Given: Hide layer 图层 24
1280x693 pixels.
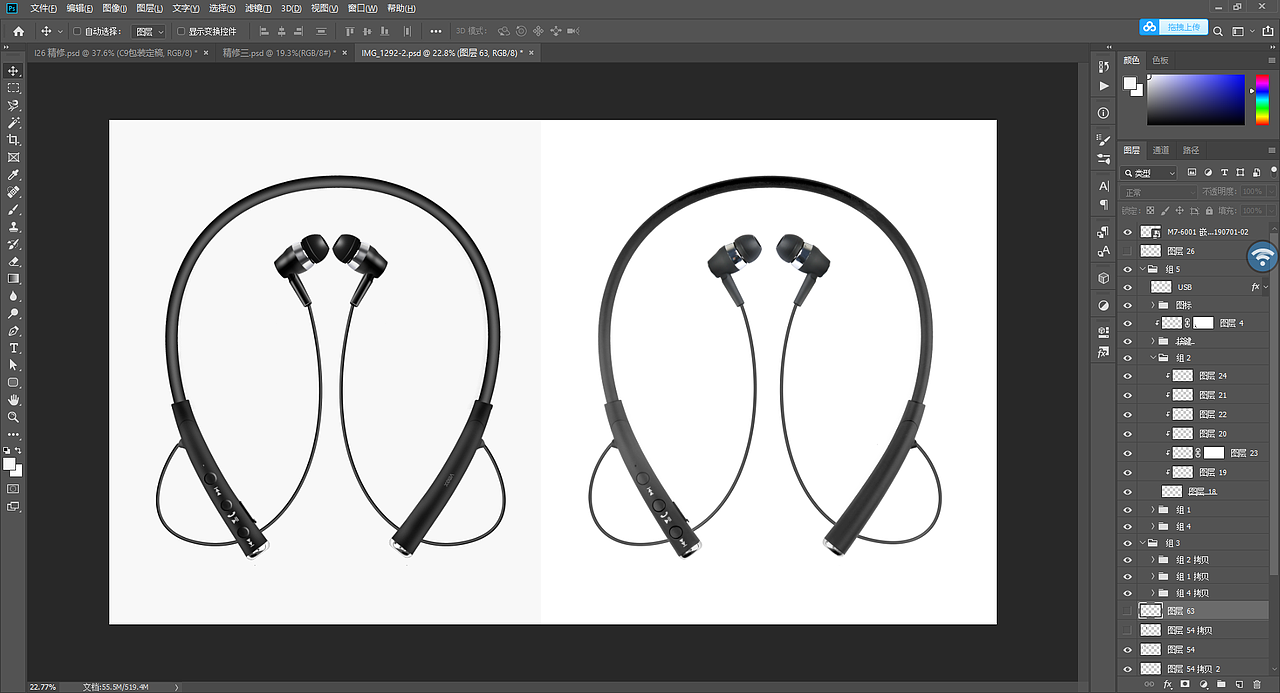Looking at the screenshot, I should 1128,376.
